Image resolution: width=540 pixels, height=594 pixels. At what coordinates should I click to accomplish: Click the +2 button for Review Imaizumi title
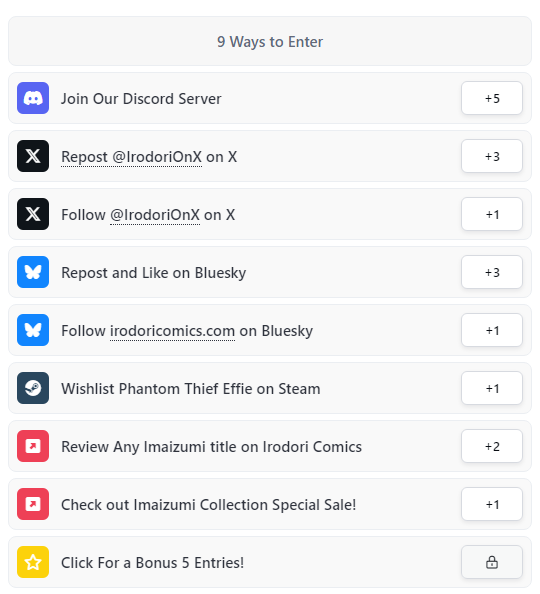(x=492, y=446)
